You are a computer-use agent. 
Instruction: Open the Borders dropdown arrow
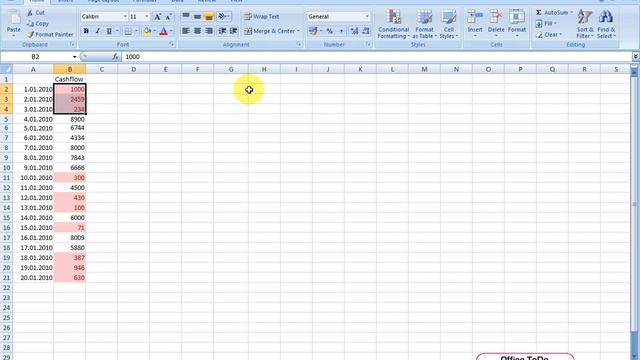point(136,31)
